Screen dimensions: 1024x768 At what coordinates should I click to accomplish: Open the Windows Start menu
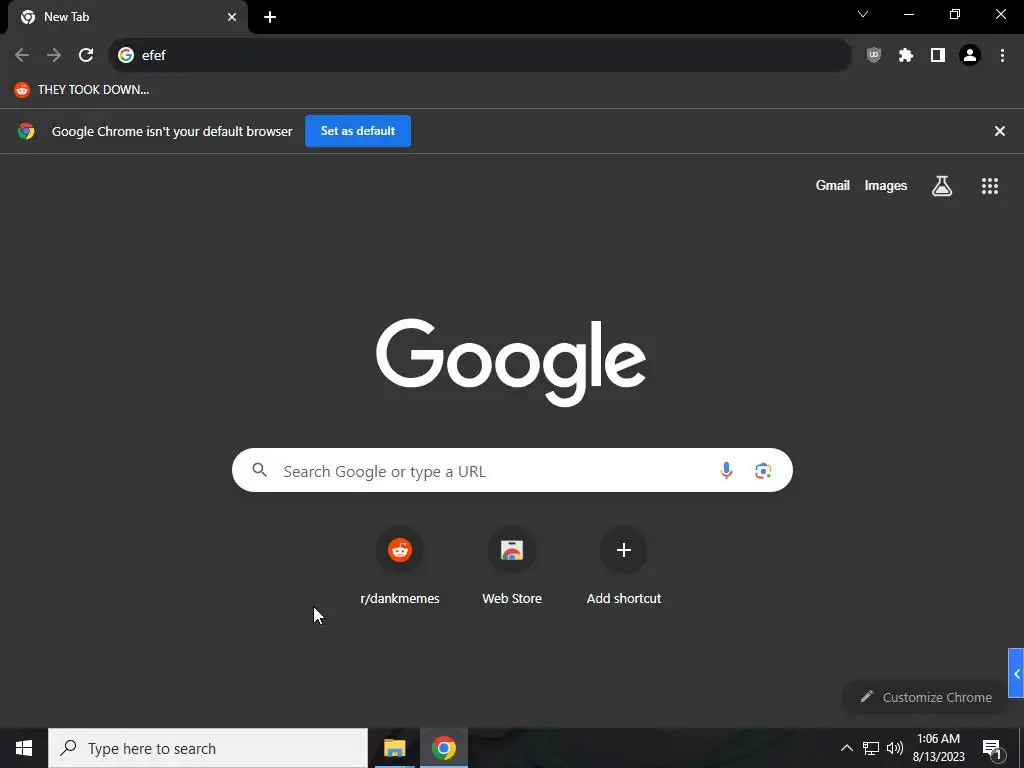[24, 748]
